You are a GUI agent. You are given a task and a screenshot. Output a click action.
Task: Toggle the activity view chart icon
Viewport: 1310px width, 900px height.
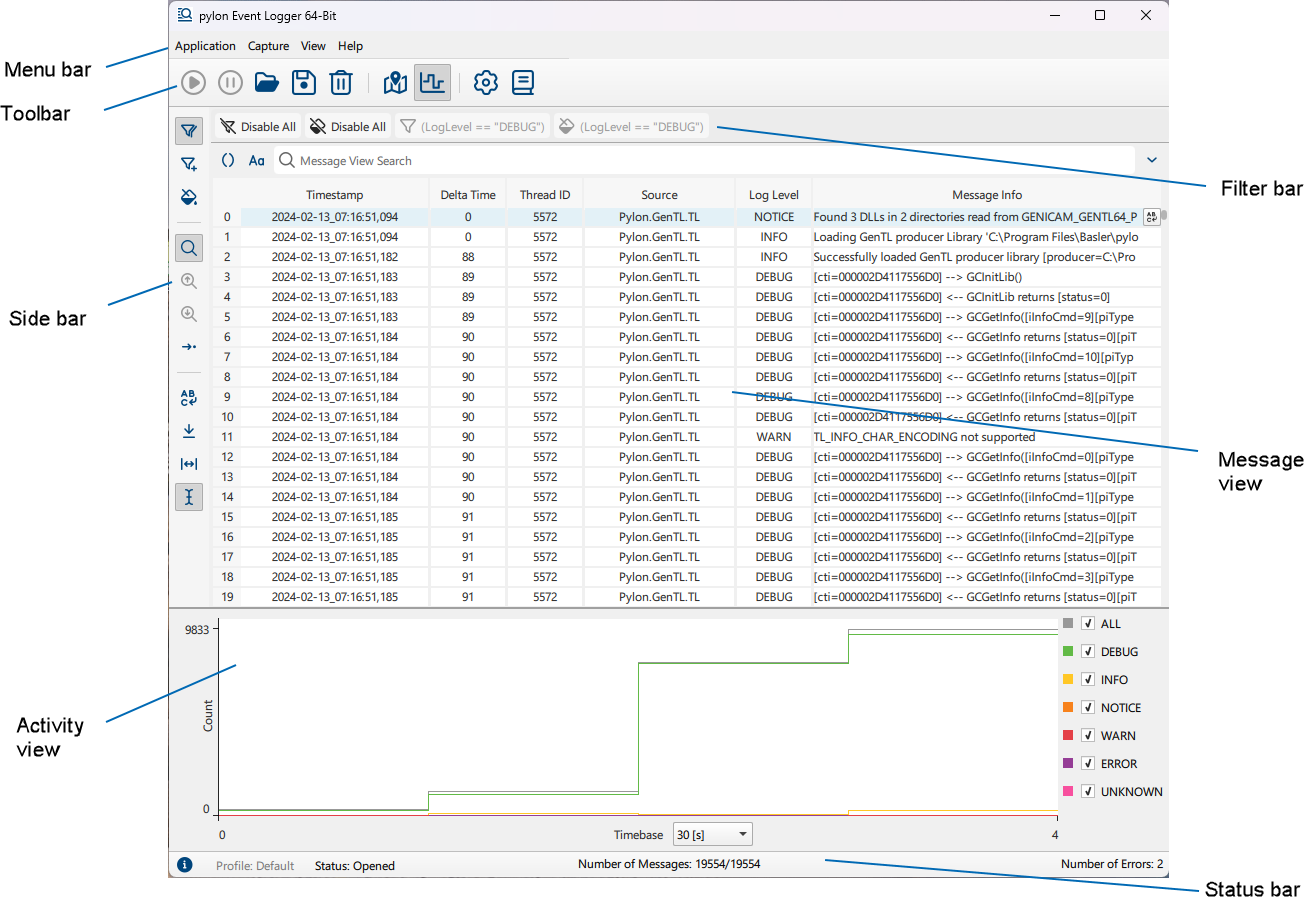pyautogui.click(x=432, y=83)
